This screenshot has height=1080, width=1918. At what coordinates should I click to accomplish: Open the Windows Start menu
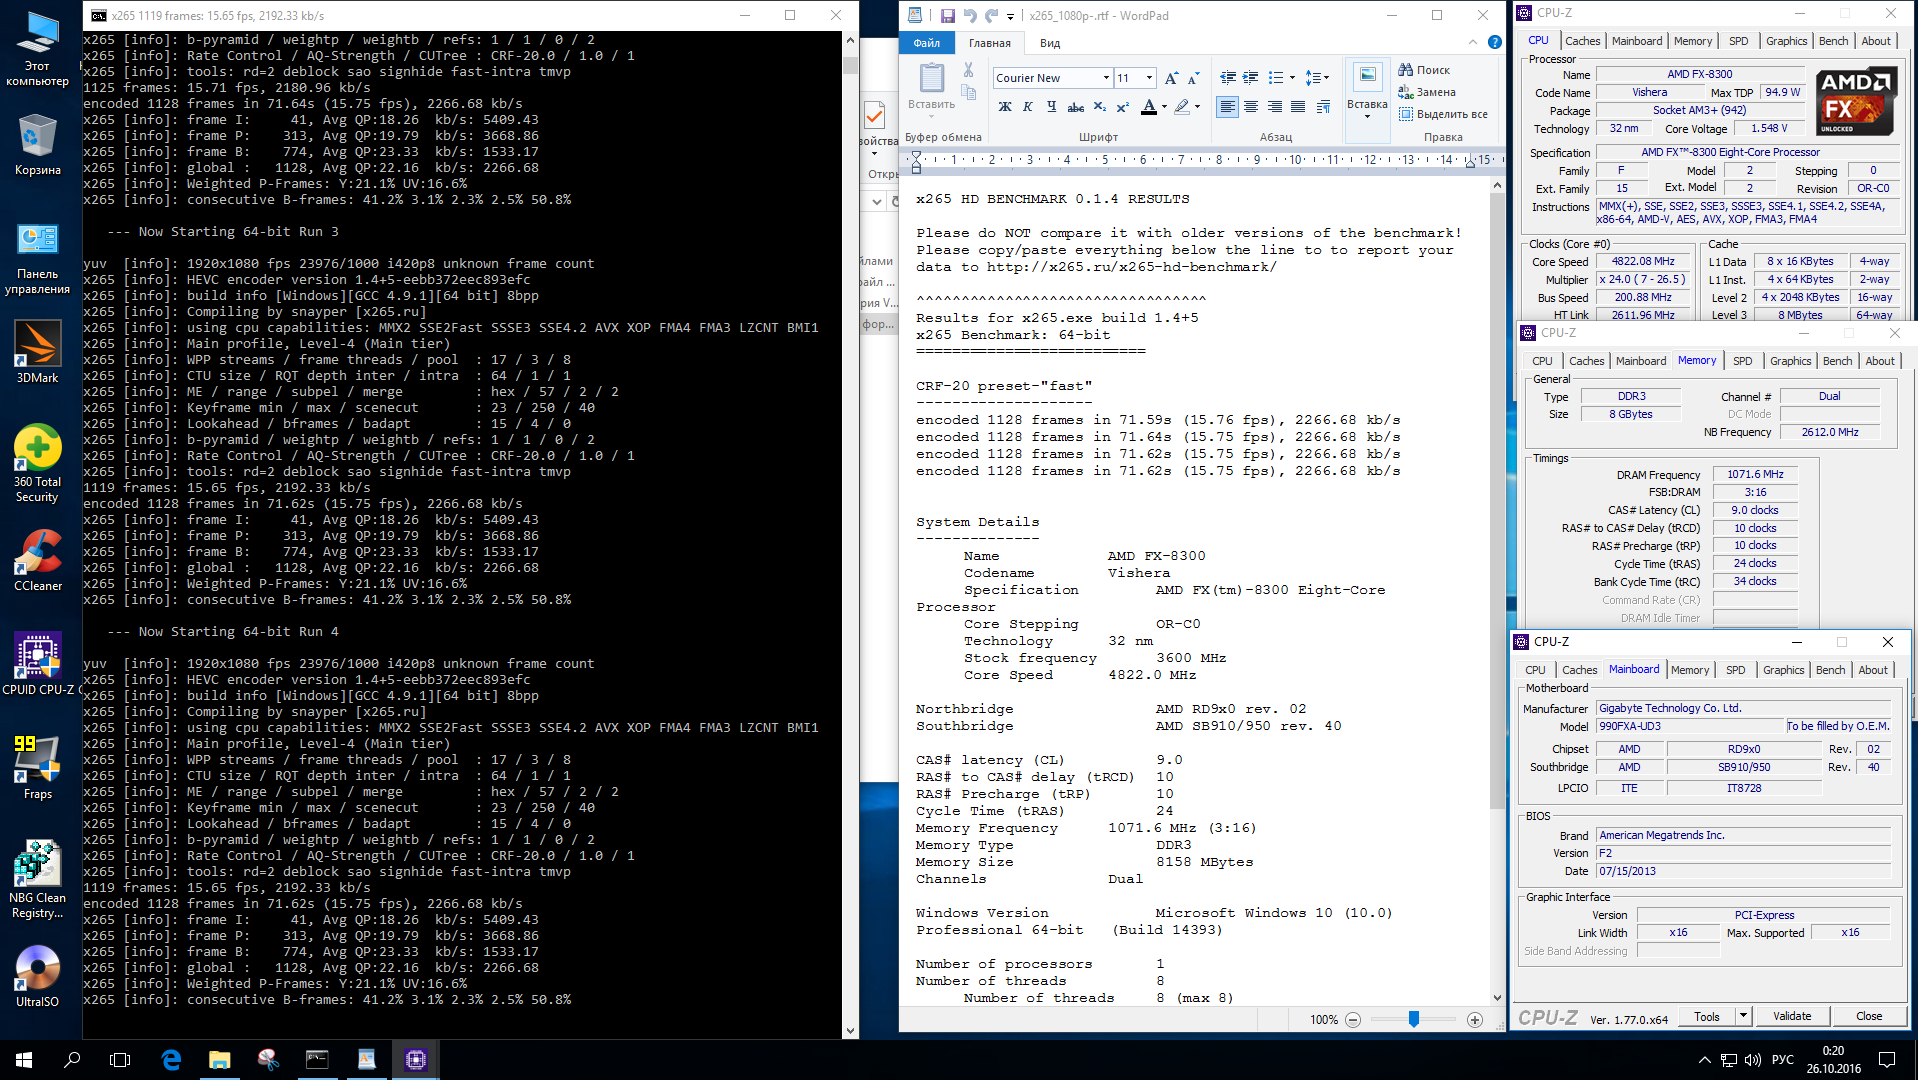[24, 1059]
